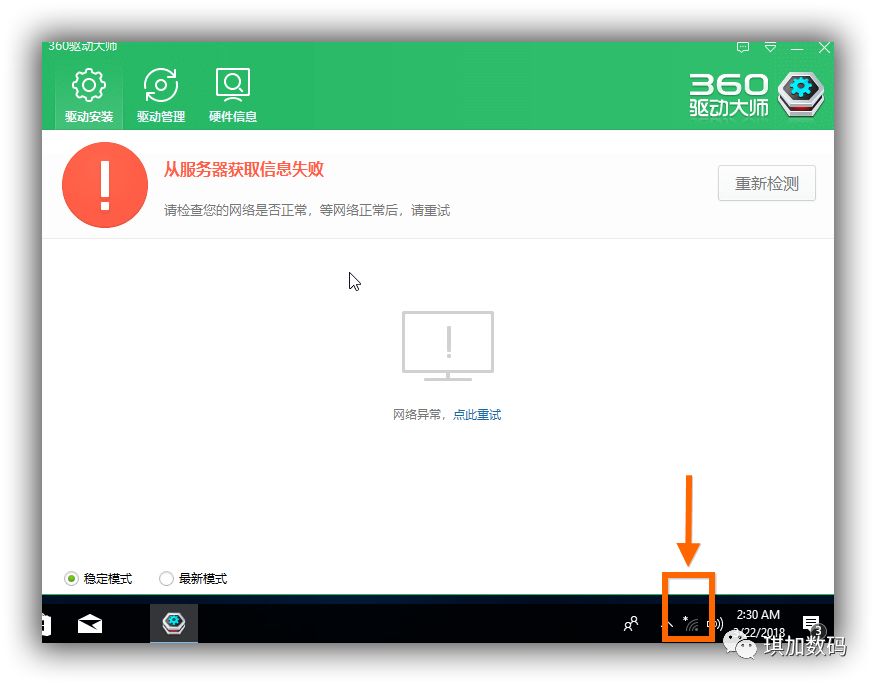
Task: Open the 硬件信息 hardware info tab
Action: pos(233,96)
